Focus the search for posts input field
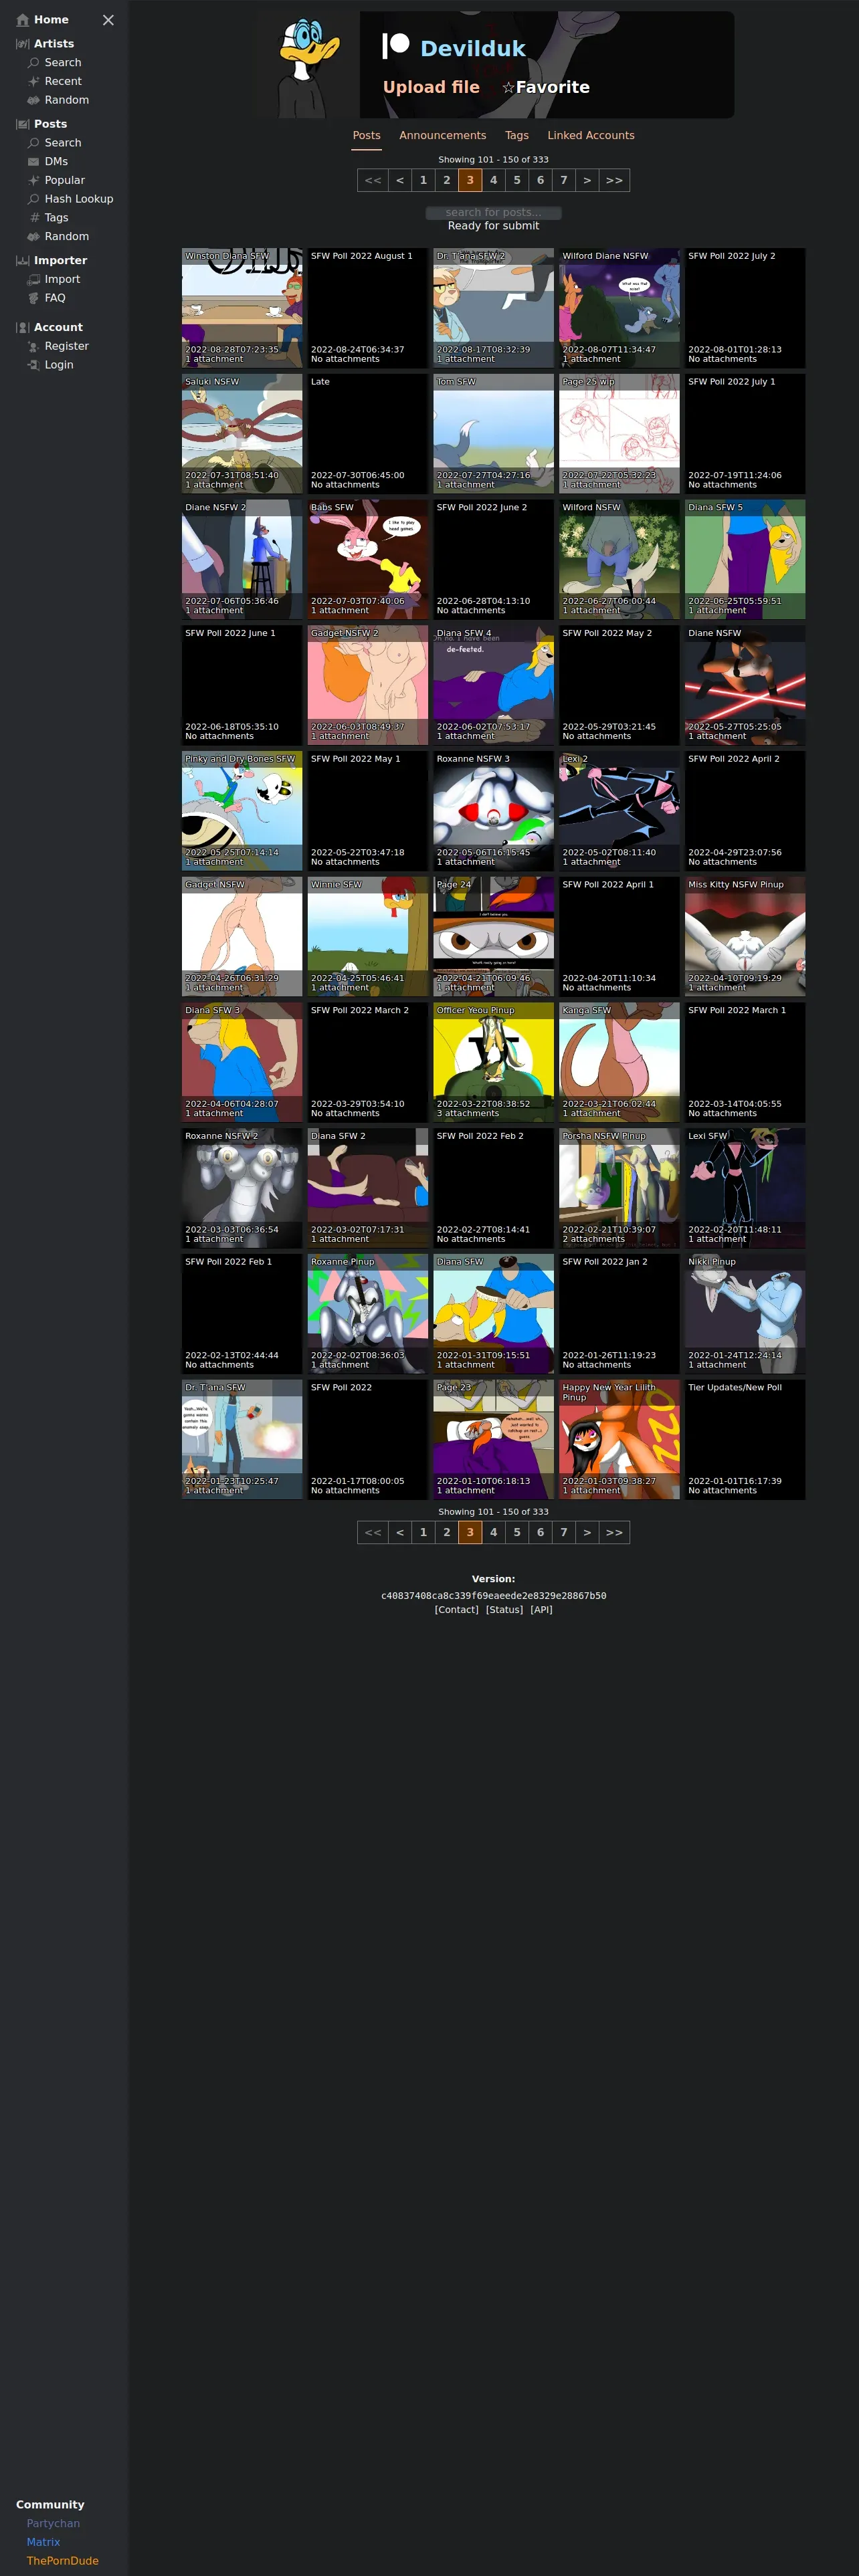This screenshot has height=2576, width=859. click(493, 212)
